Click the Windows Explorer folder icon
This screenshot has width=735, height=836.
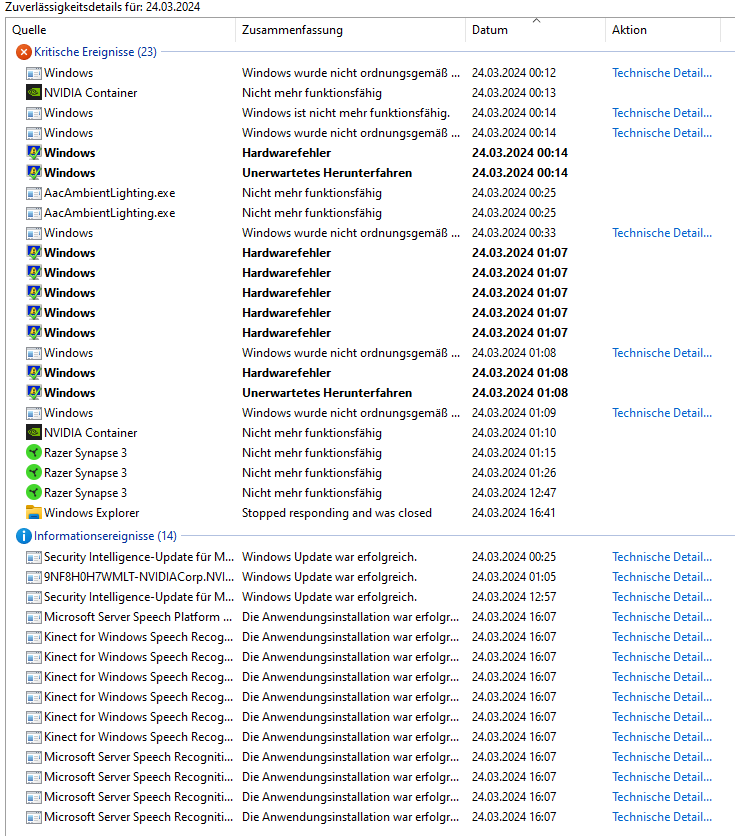point(34,512)
